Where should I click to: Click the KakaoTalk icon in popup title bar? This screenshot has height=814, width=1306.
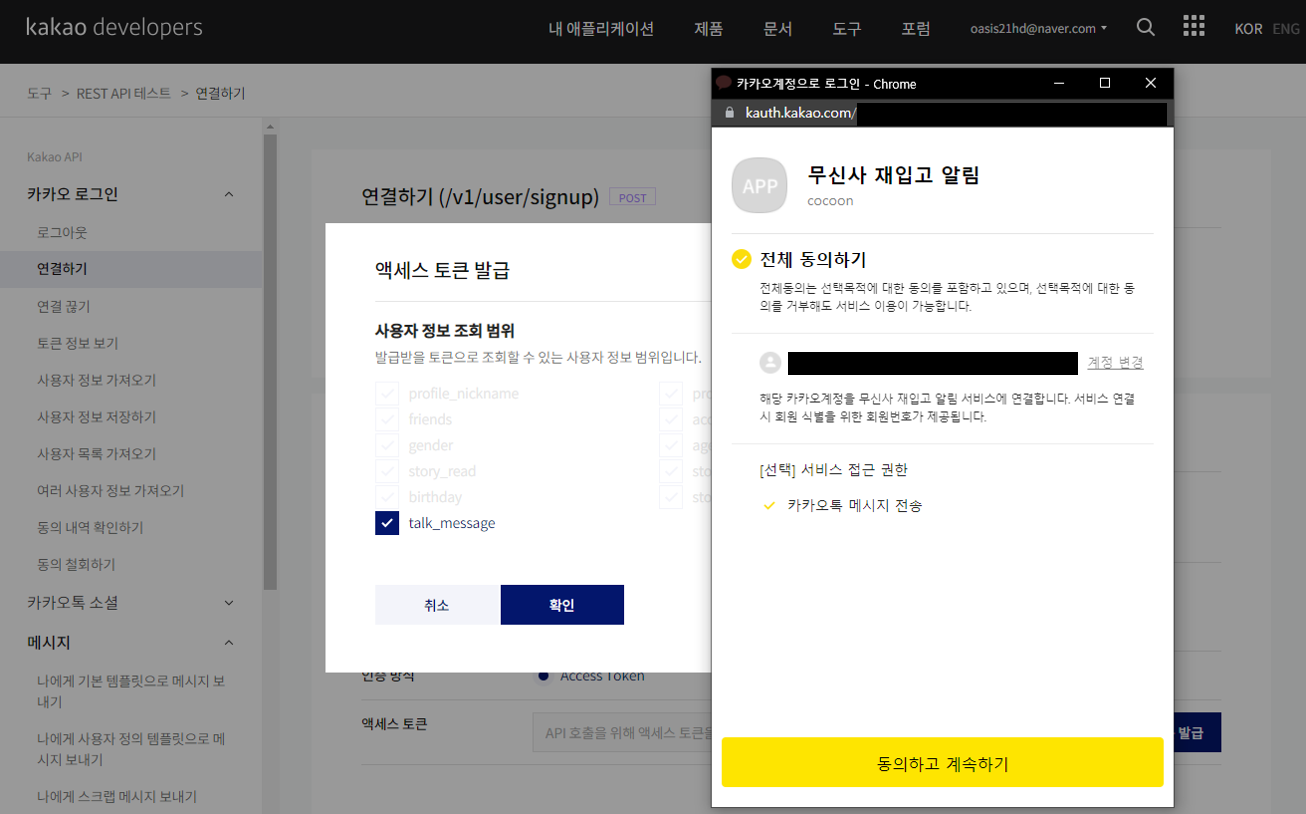[x=724, y=83]
